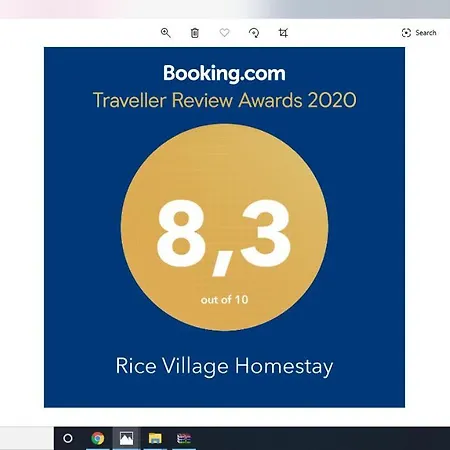Add photo to favorites with heart icon
Image resolution: width=450 pixels, height=450 pixels.
[x=224, y=33]
